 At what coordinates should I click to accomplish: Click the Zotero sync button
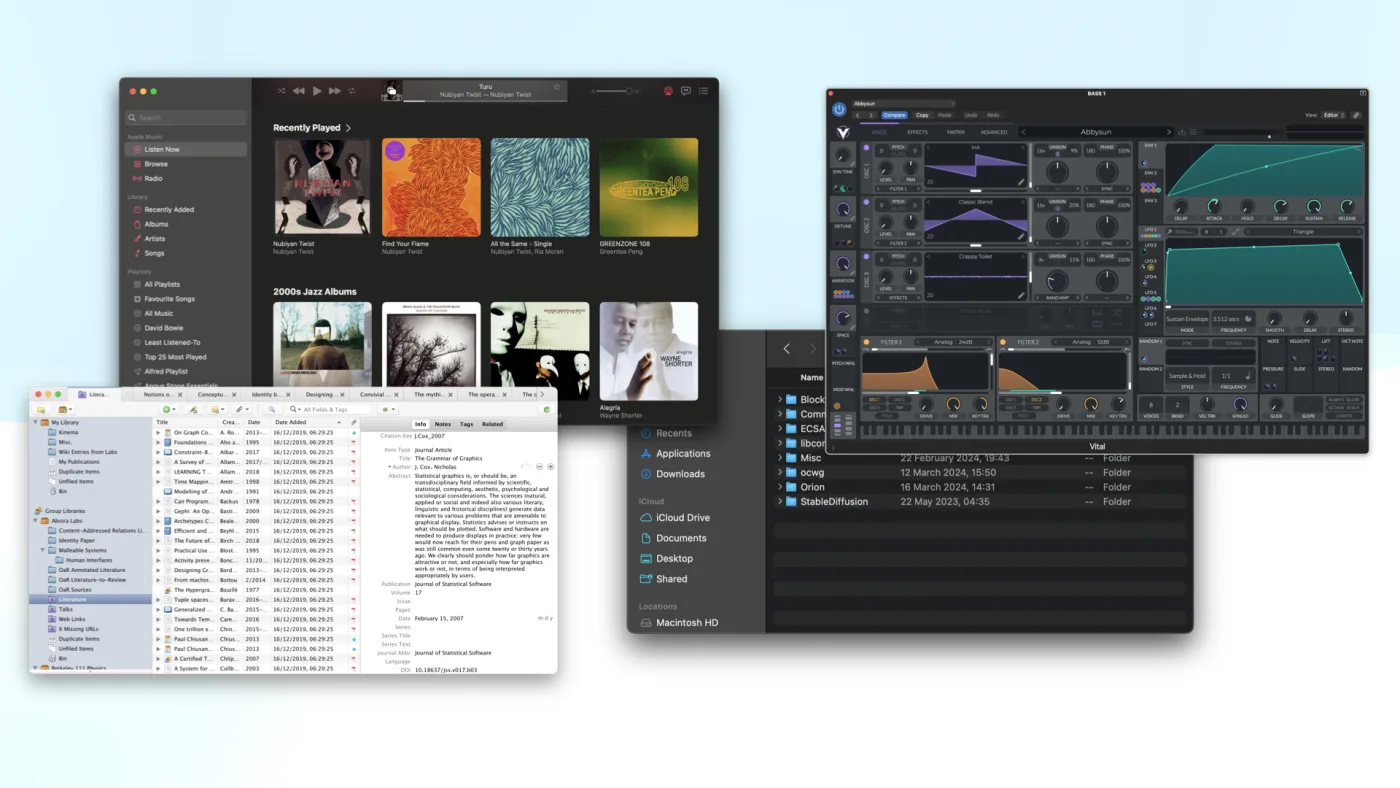point(547,409)
